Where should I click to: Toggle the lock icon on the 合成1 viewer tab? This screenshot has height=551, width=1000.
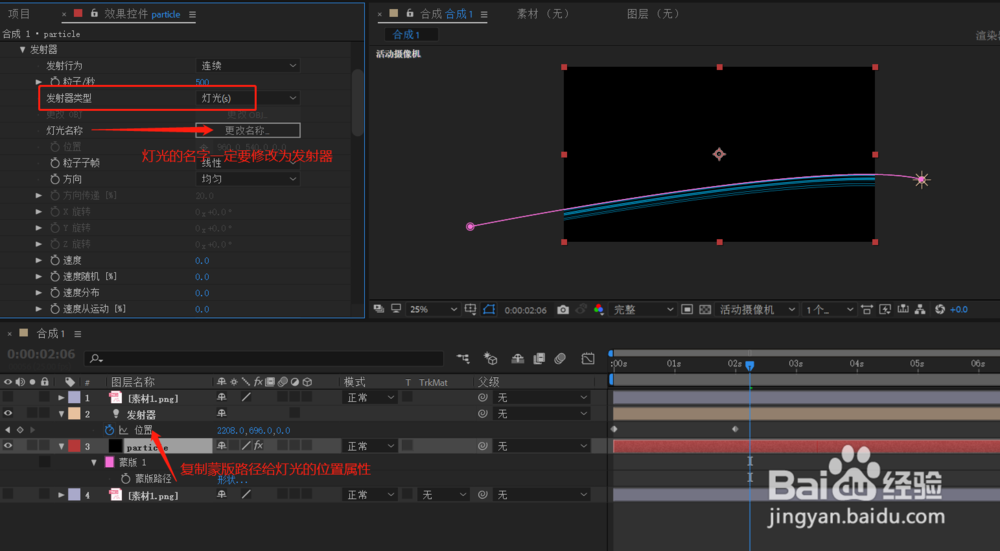[410, 13]
